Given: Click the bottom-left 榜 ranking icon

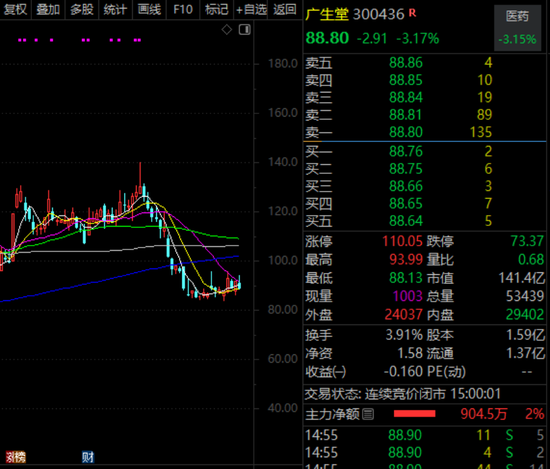Looking at the screenshot, I should coord(16,457).
